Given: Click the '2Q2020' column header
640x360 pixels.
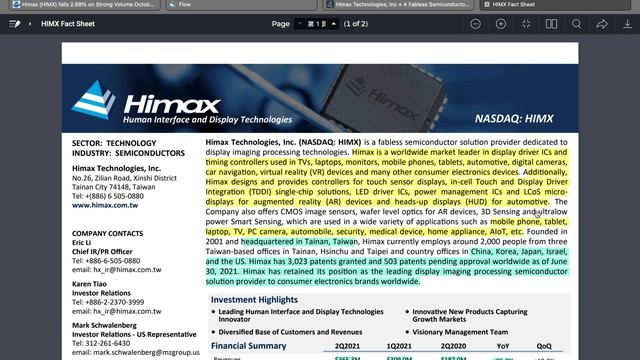Looking at the screenshot, I should point(453,346).
